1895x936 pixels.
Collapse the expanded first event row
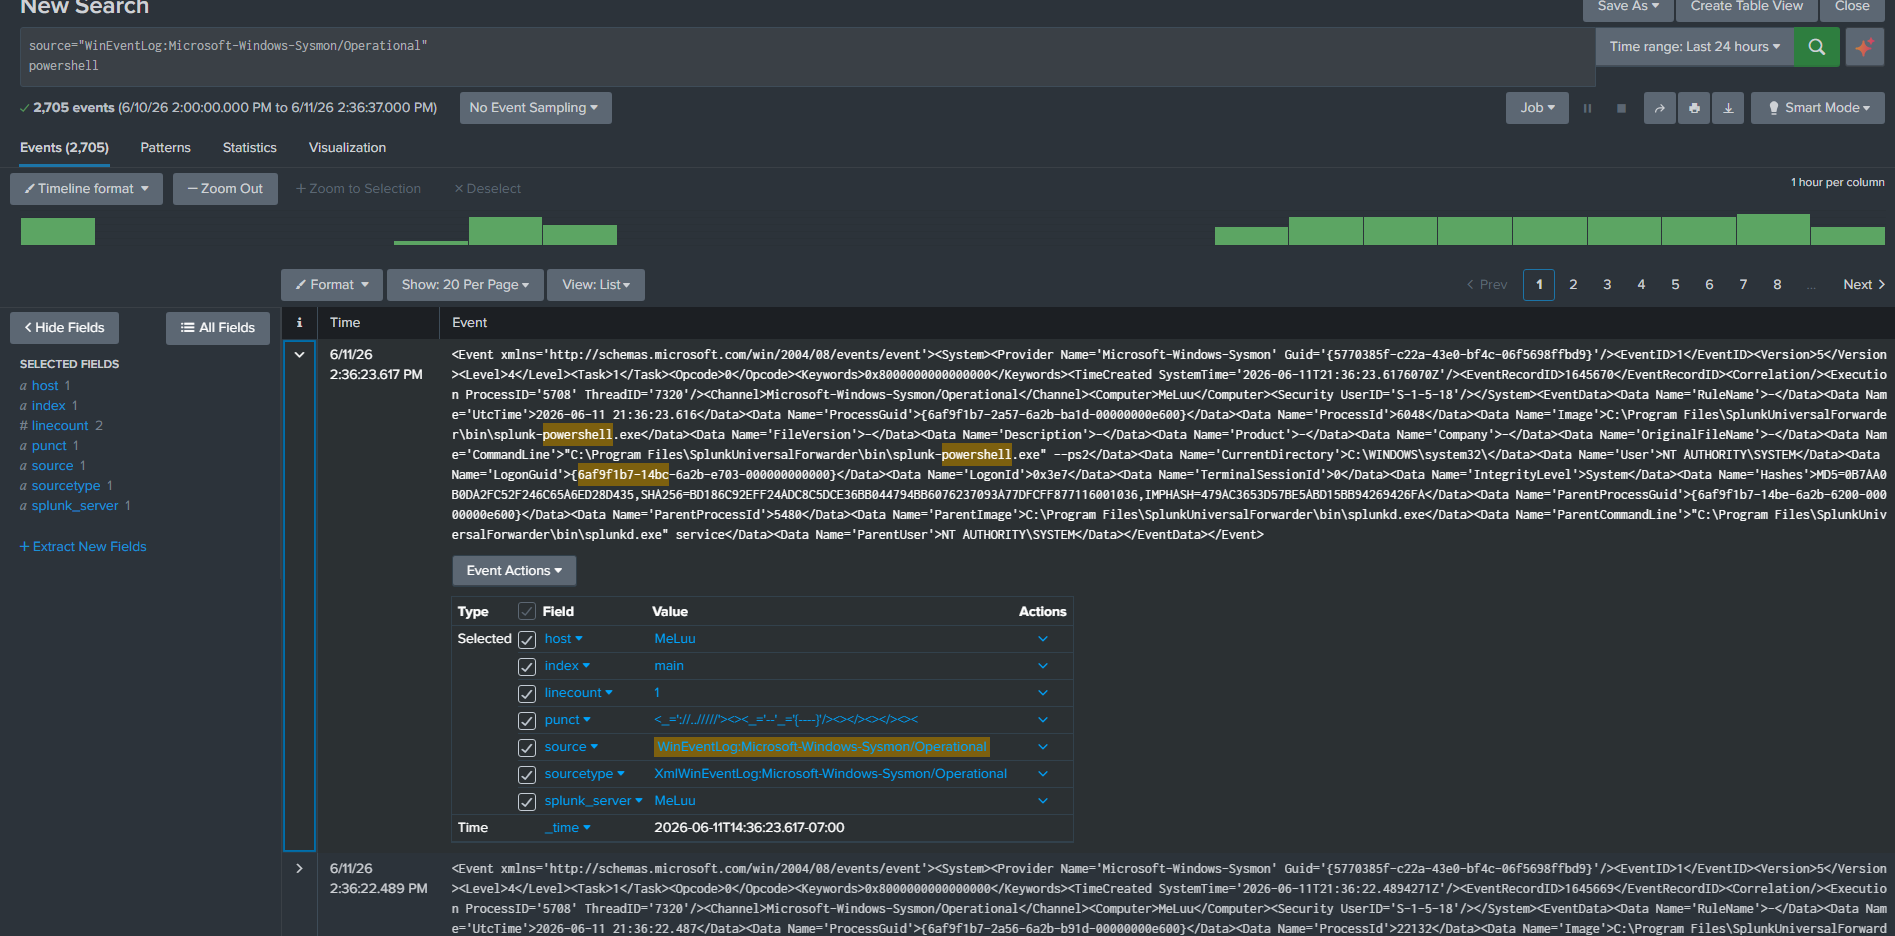(299, 354)
